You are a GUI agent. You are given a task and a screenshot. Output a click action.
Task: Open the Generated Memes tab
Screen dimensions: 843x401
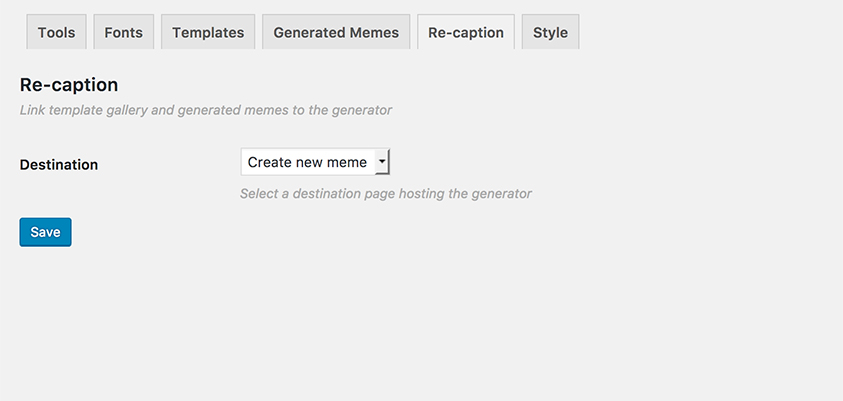point(336,32)
